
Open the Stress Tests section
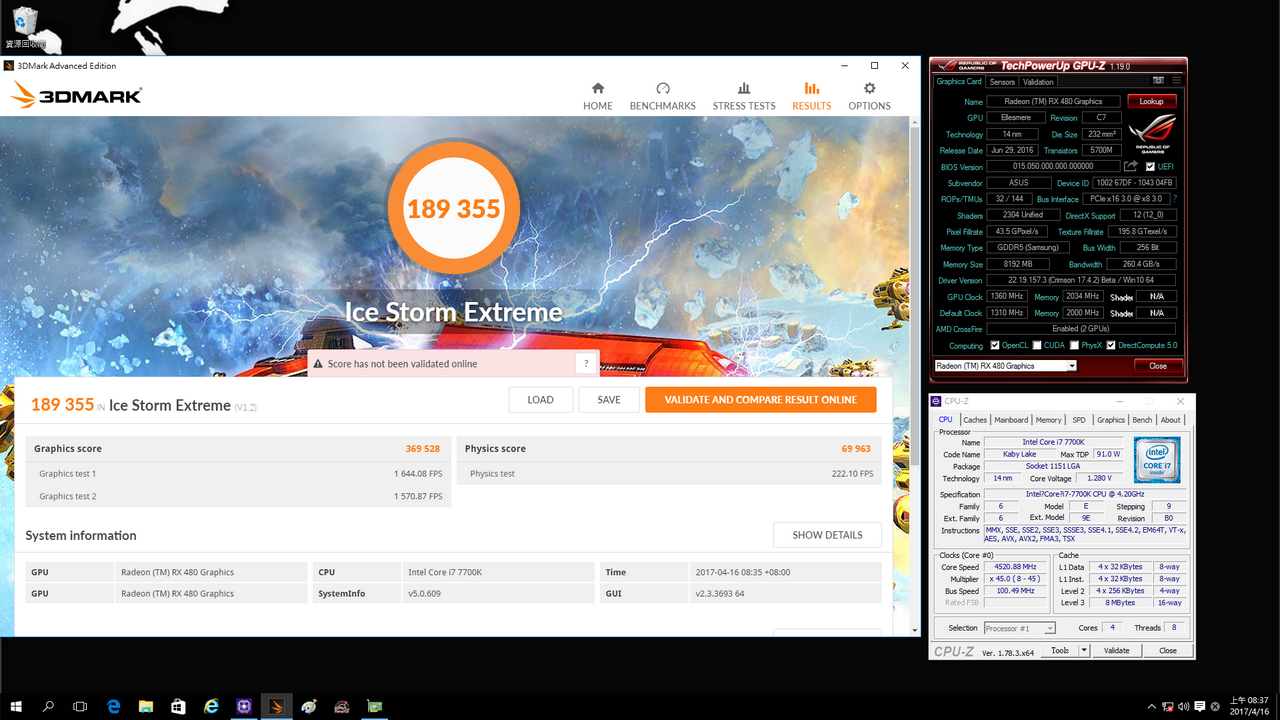(744, 96)
